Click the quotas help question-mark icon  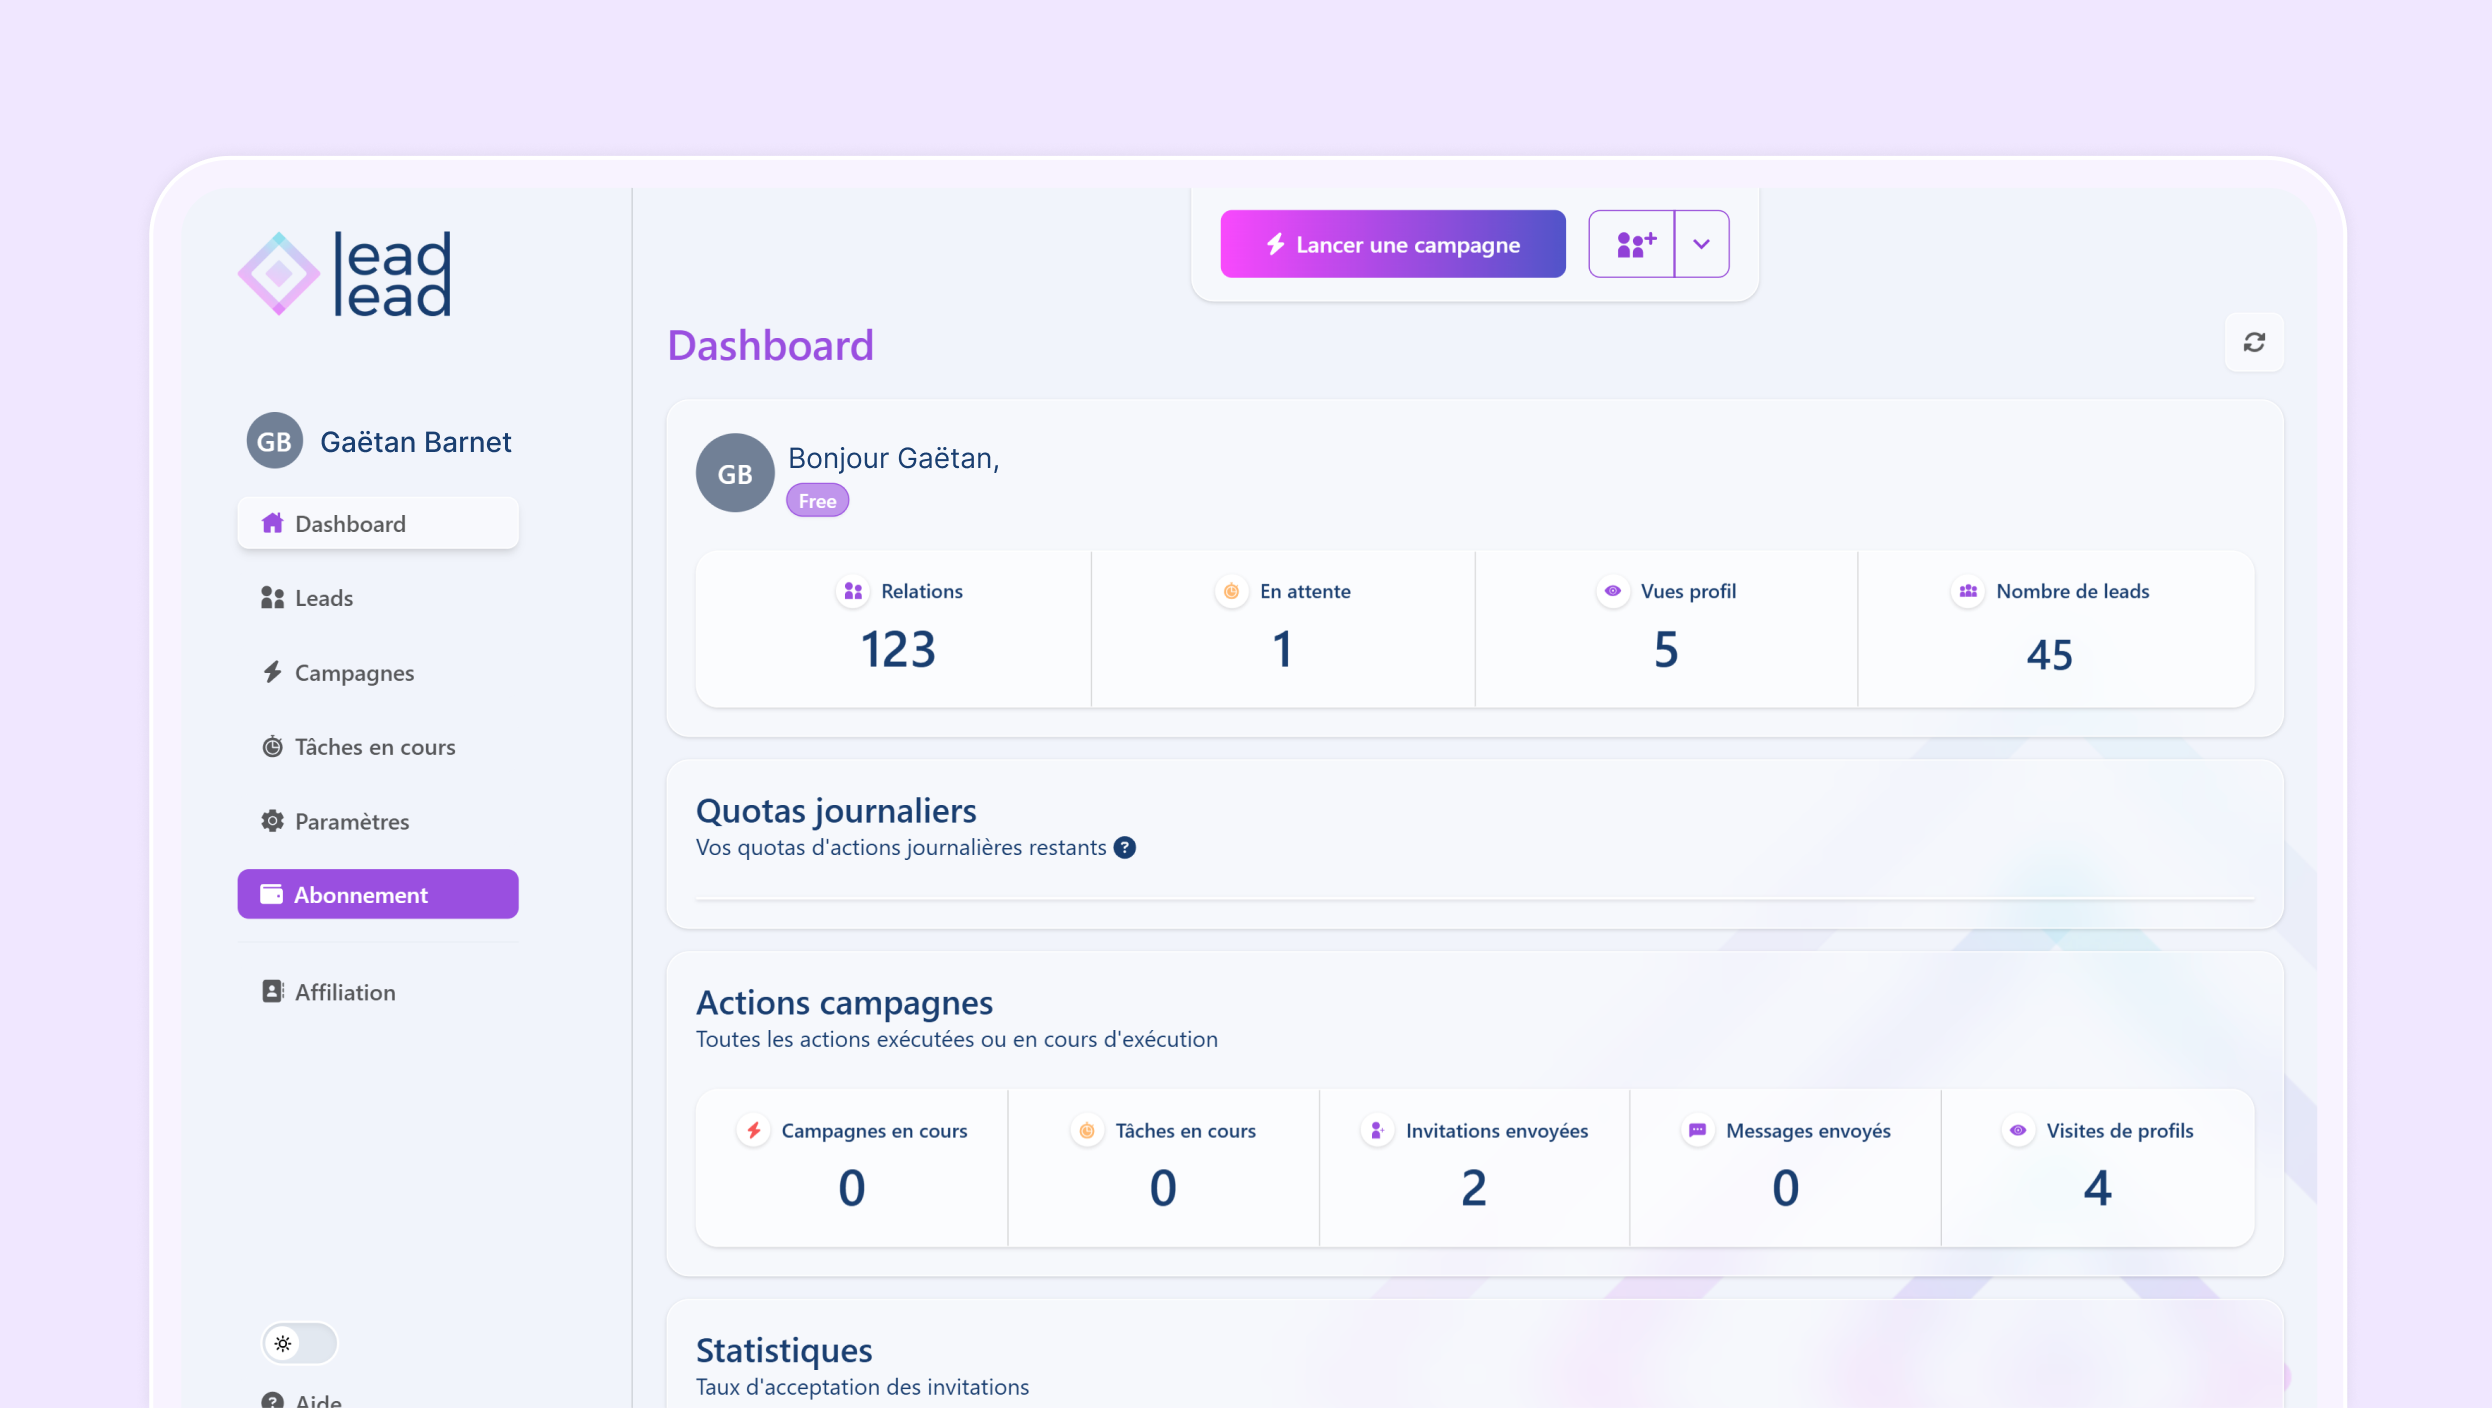(1125, 848)
